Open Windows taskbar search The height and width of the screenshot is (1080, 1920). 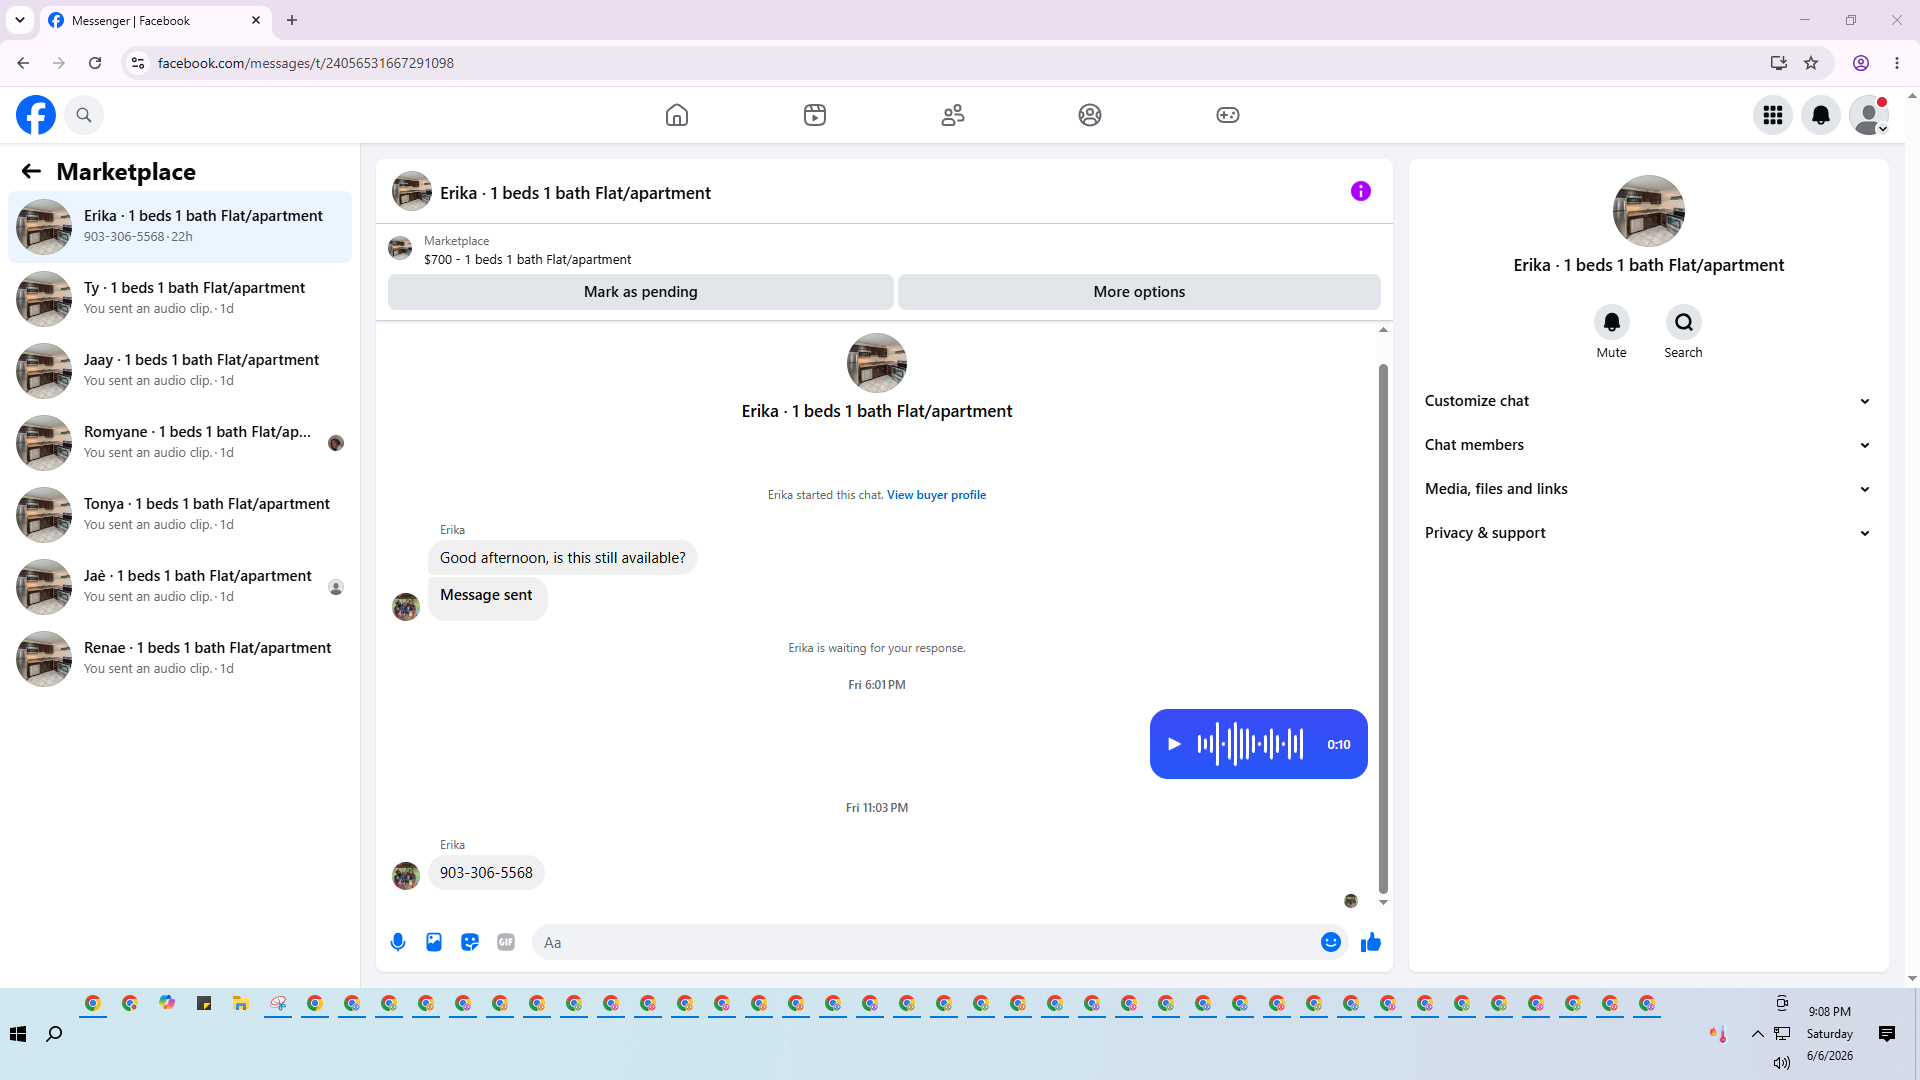point(55,1034)
